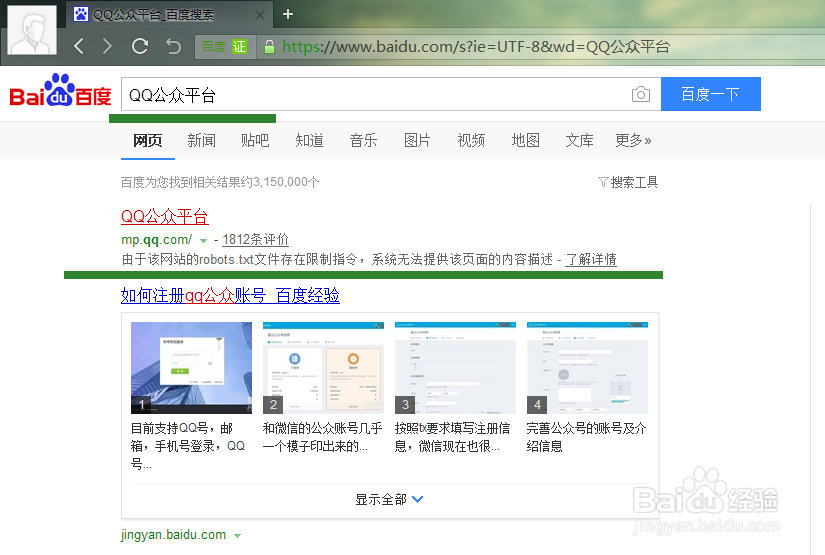Expand dropdown arrow next to mp.qq.com

point(204,241)
